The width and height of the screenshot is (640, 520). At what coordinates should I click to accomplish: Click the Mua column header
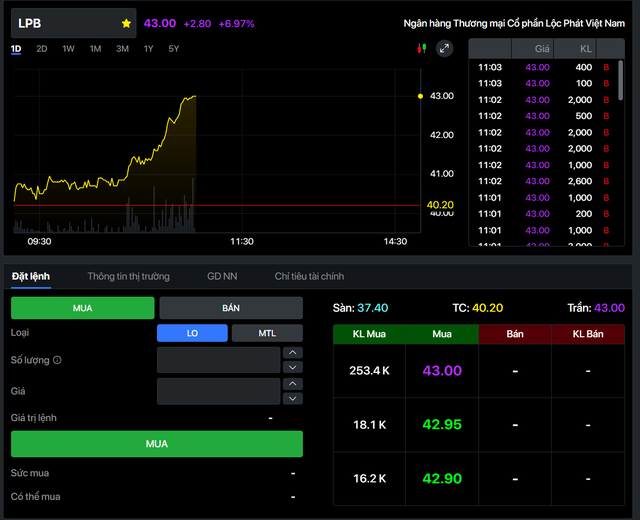coord(442,334)
